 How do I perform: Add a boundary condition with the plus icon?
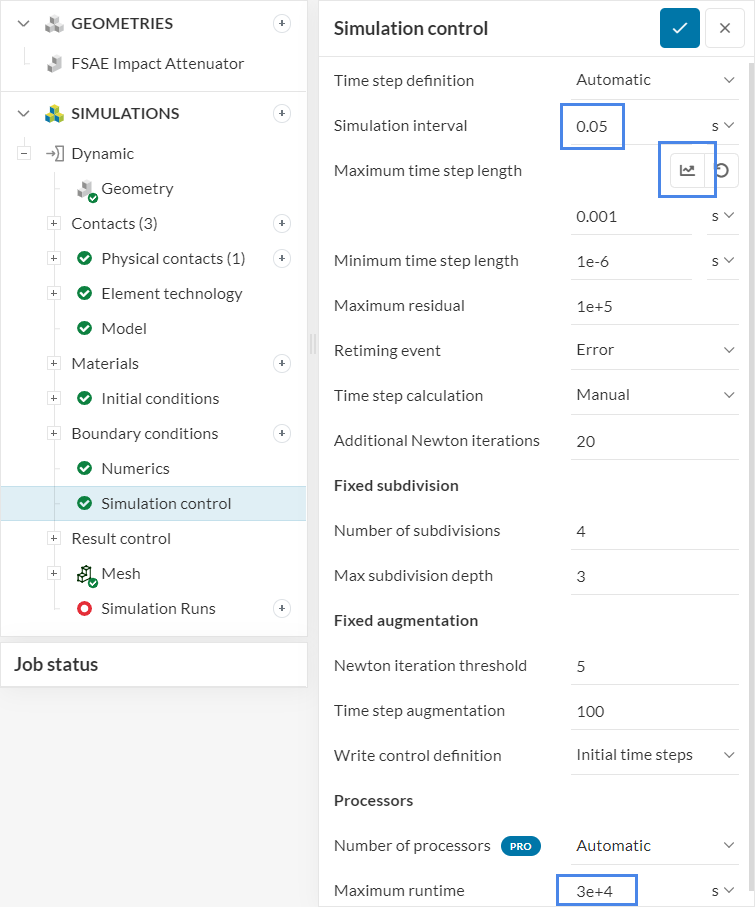[282, 433]
